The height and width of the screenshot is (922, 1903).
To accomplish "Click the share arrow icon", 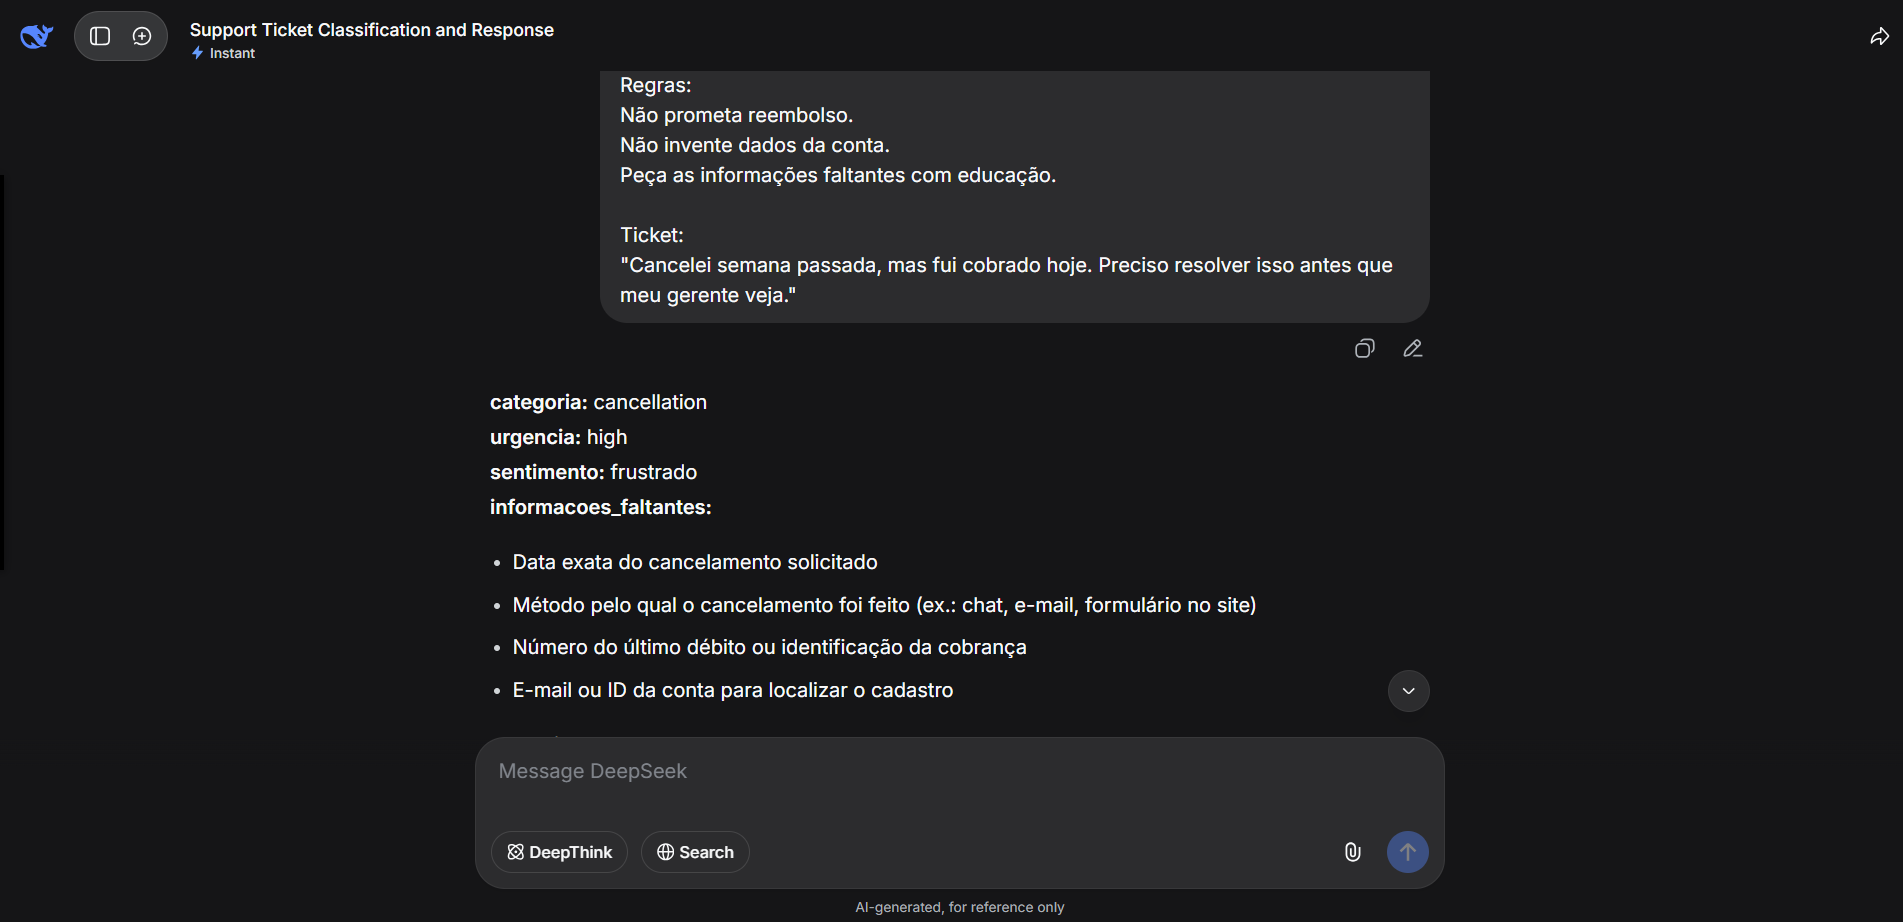I will [1879, 37].
